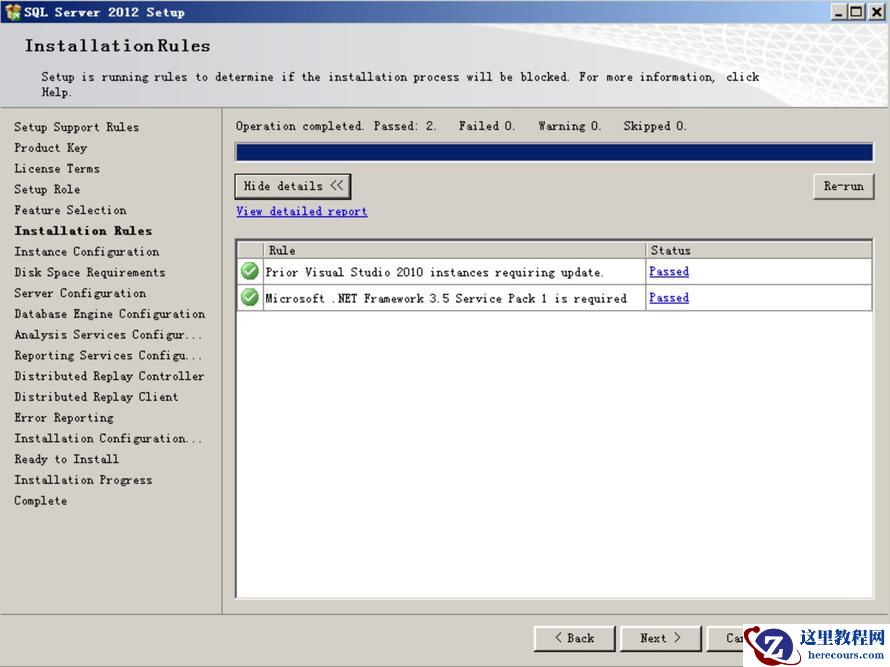Select Error Reporting step
Screen dimensions: 890x667
point(64,417)
